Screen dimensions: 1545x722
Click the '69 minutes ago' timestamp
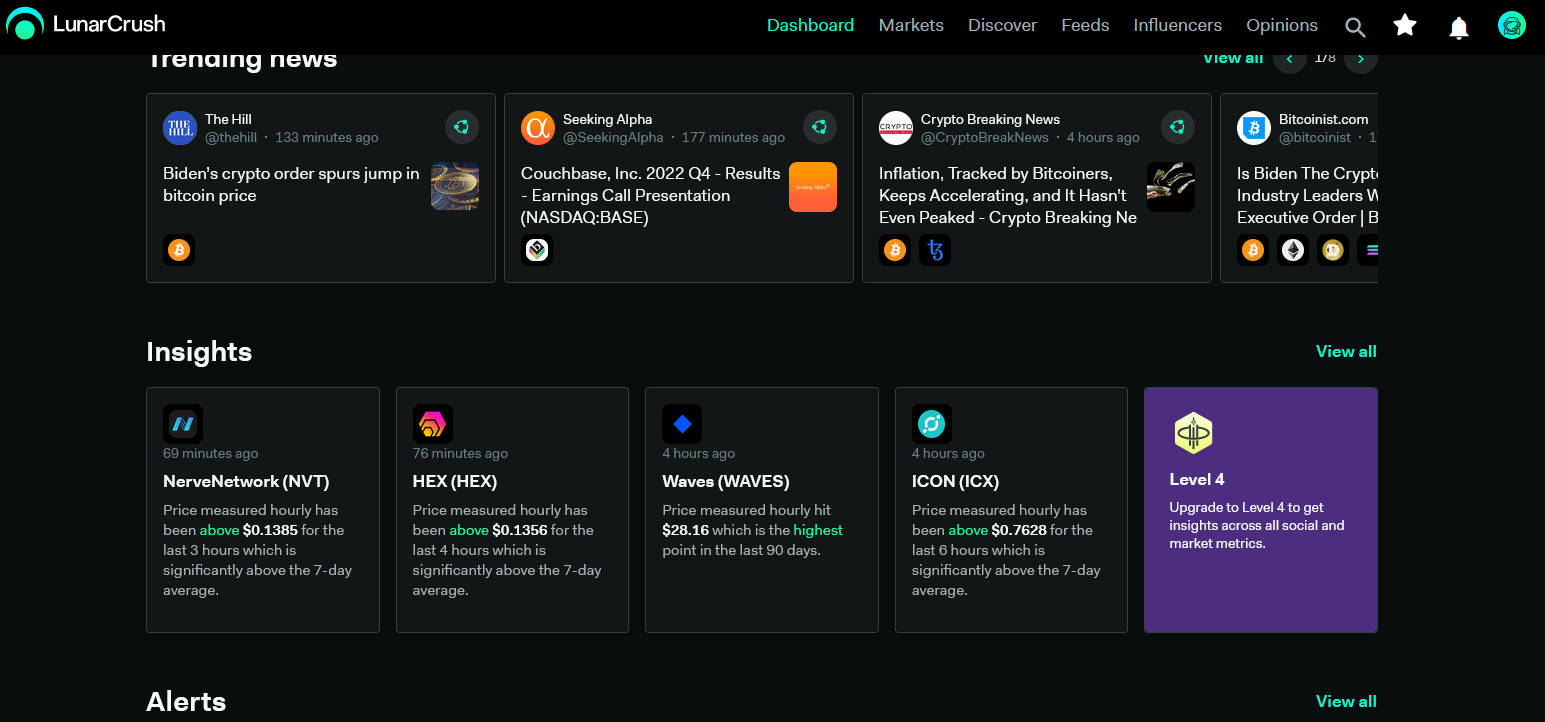211,453
